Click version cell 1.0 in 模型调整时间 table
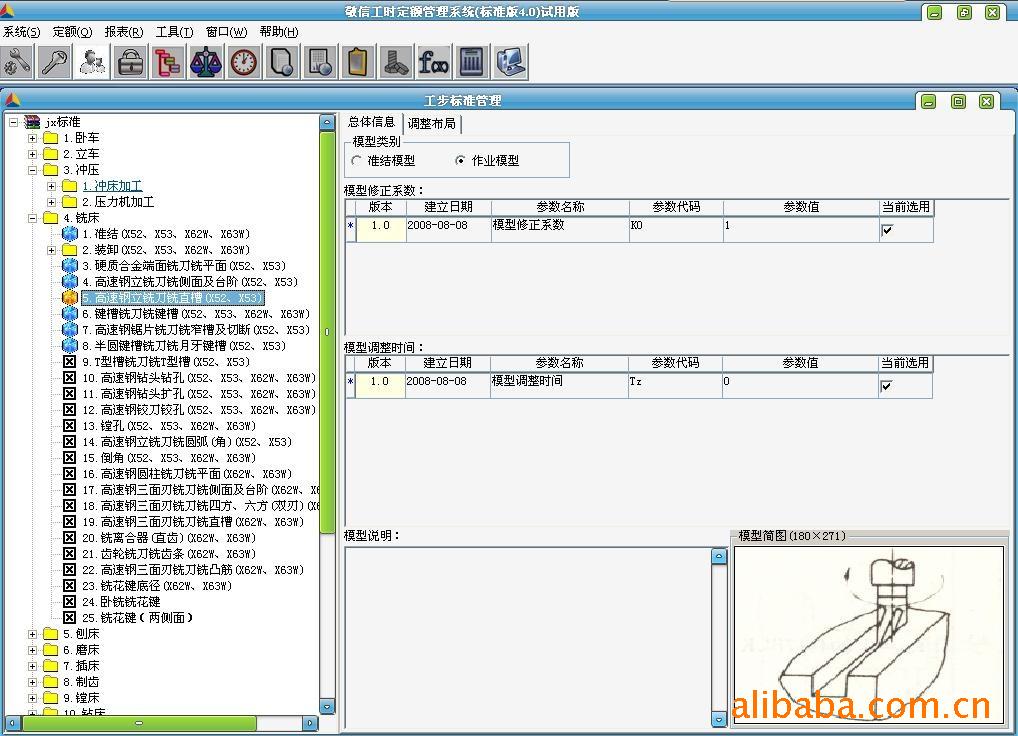Screen dimensions: 1018x736 [x=380, y=385]
